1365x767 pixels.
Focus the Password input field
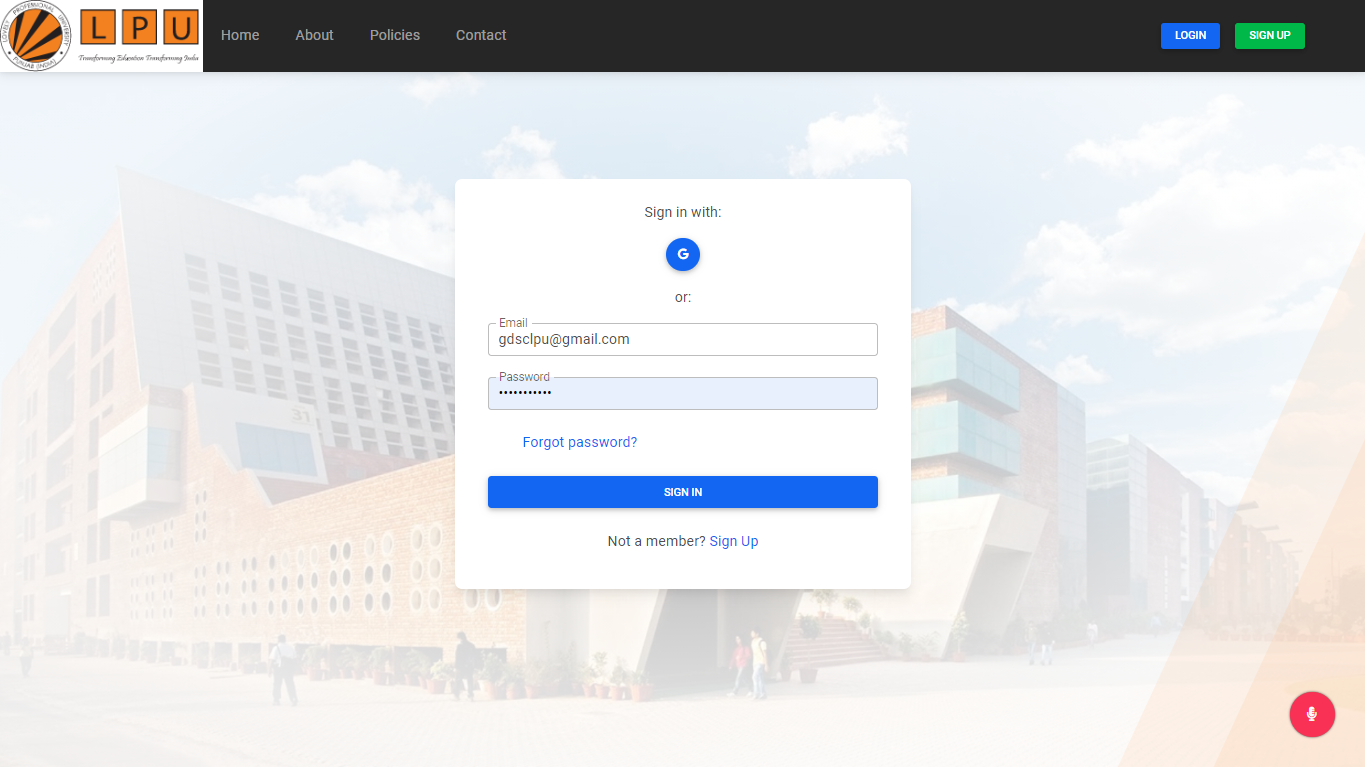tap(683, 393)
